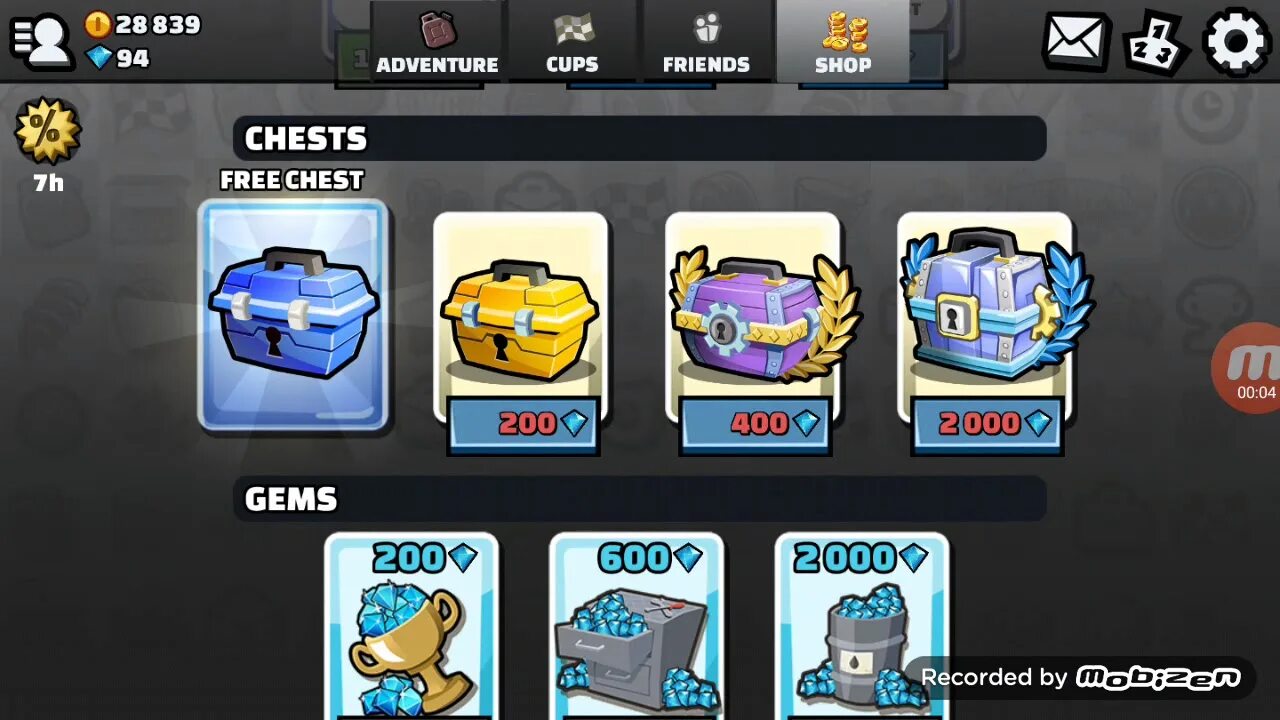
Task: Select the Shop tab
Action: pos(842,42)
